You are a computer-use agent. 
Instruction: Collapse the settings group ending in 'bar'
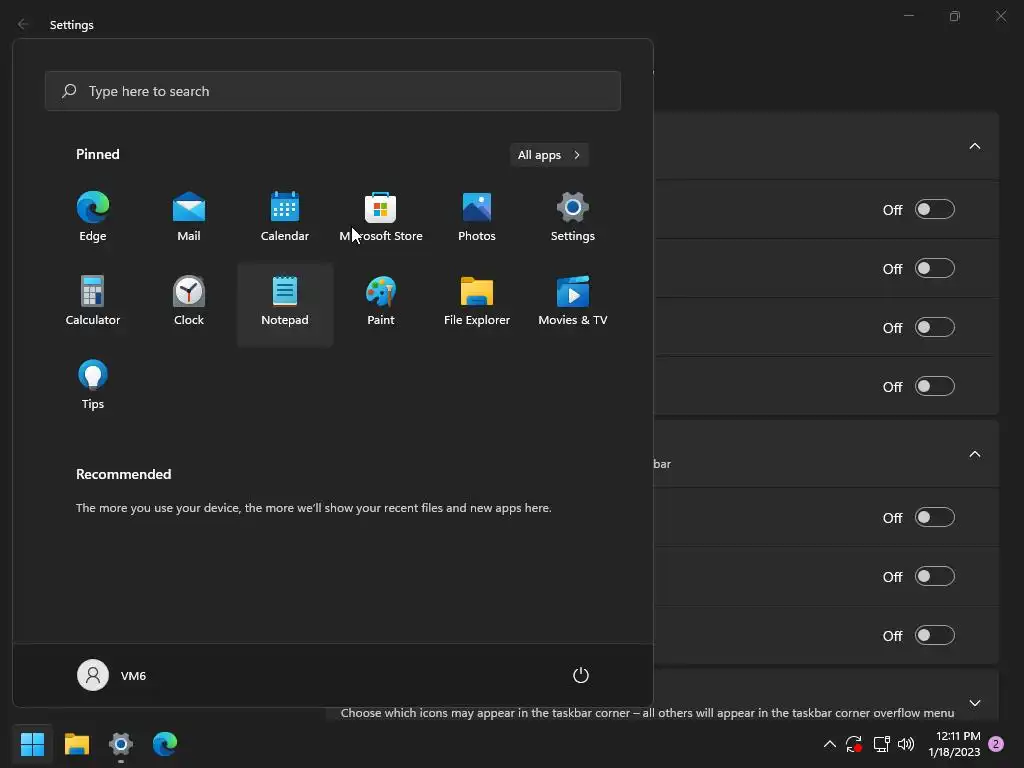974,455
